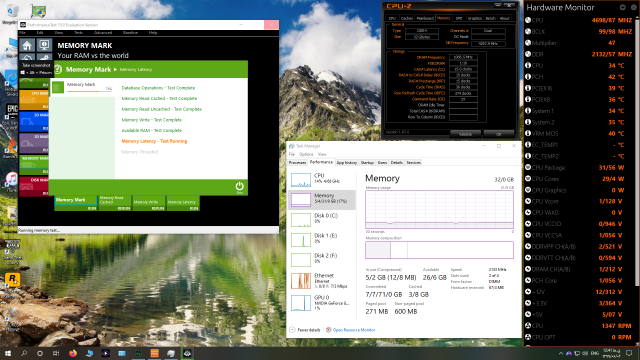Open the Rockstar Games Launcher desktop icon

[12, 280]
